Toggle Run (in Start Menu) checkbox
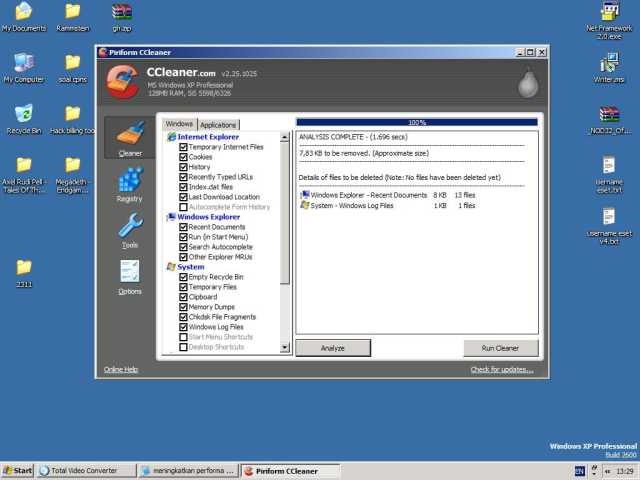This screenshot has height=480, width=640. point(183,237)
